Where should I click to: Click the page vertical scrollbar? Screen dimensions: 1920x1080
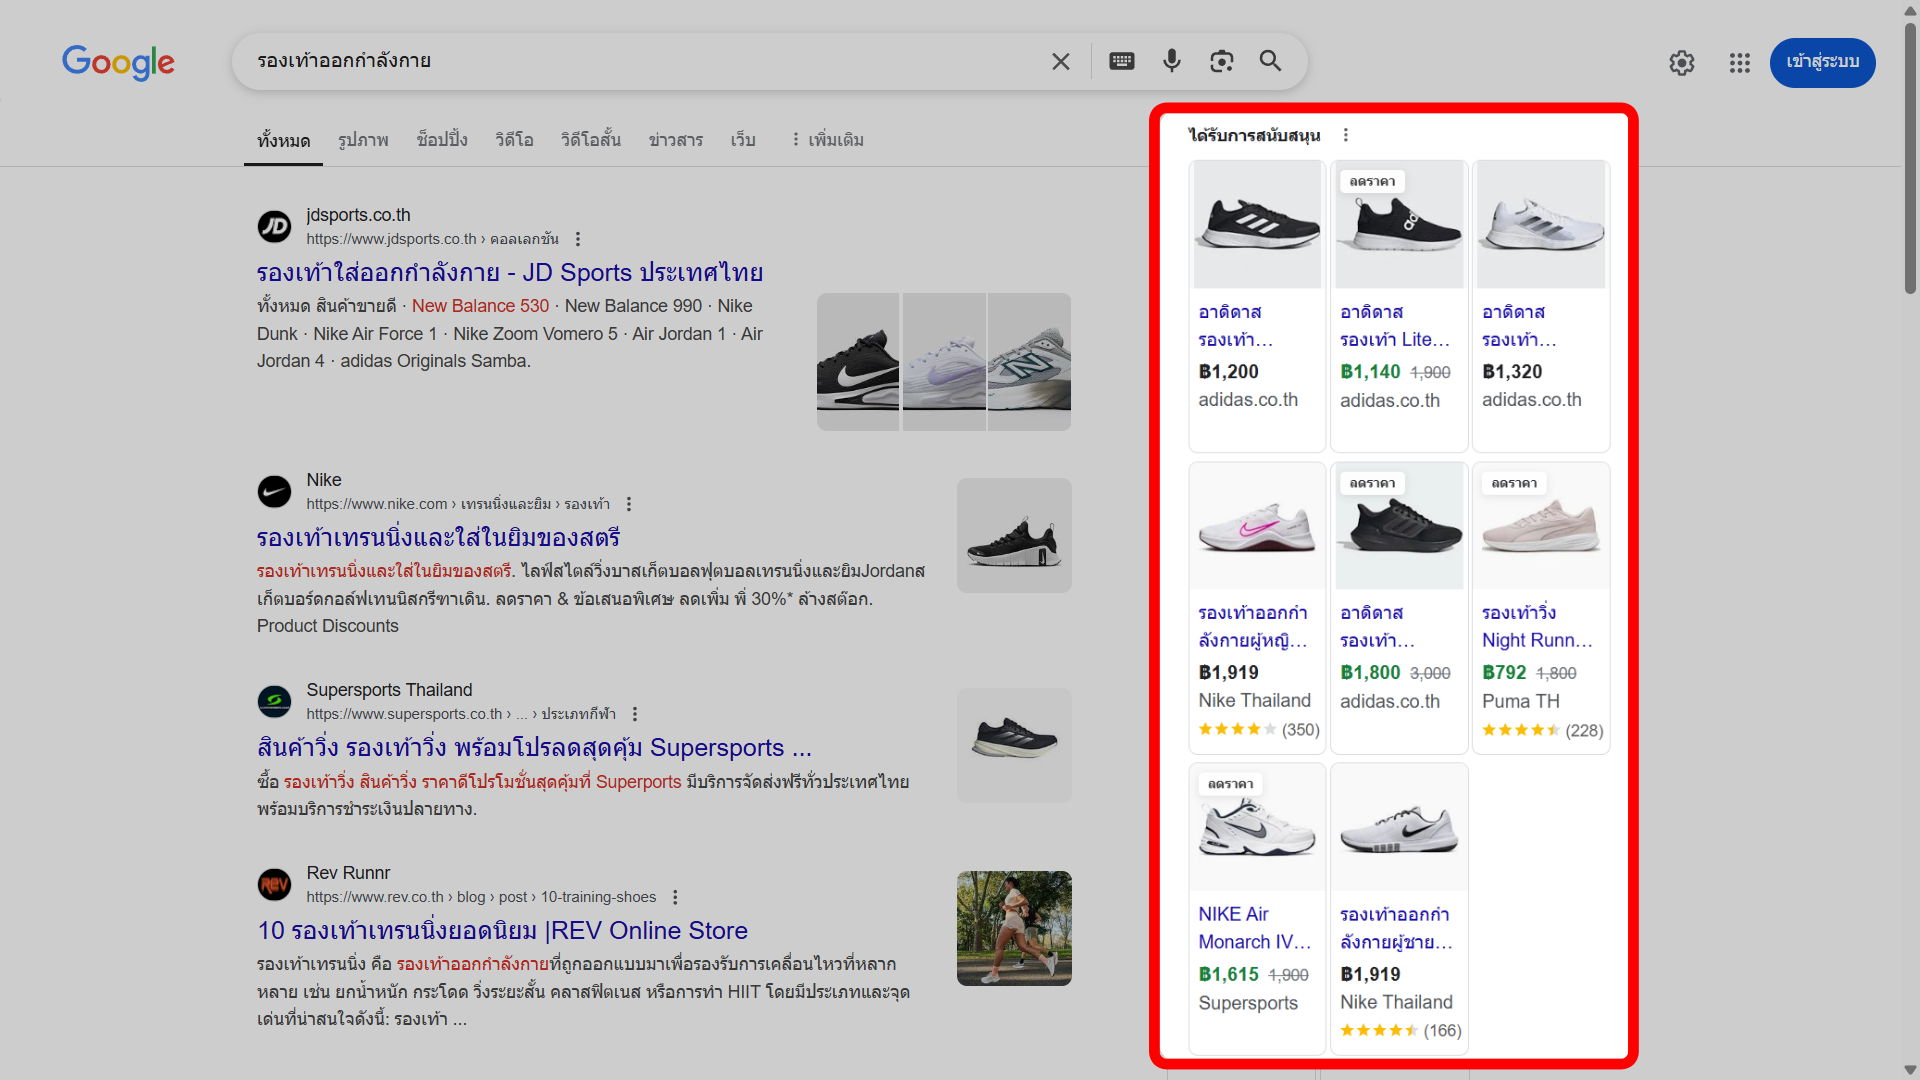[x=1910, y=157]
